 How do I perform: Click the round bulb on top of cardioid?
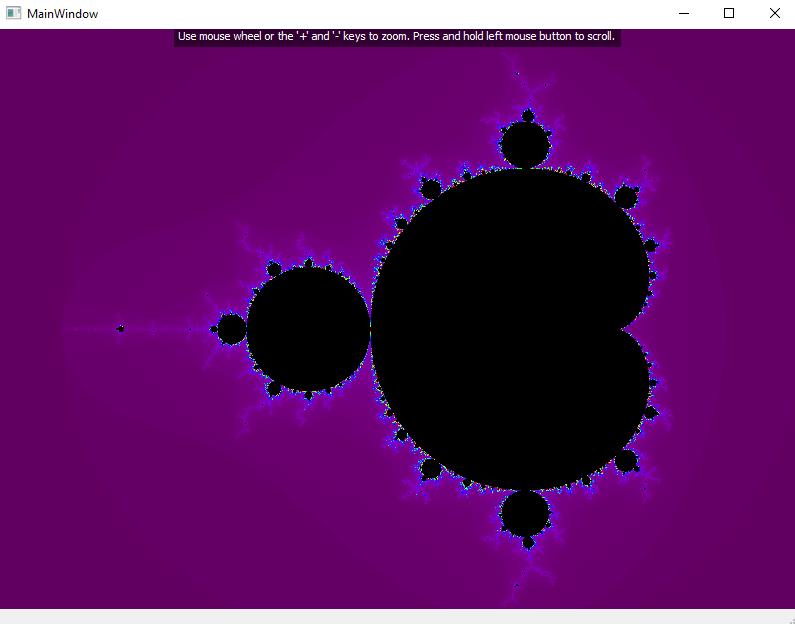point(525,144)
